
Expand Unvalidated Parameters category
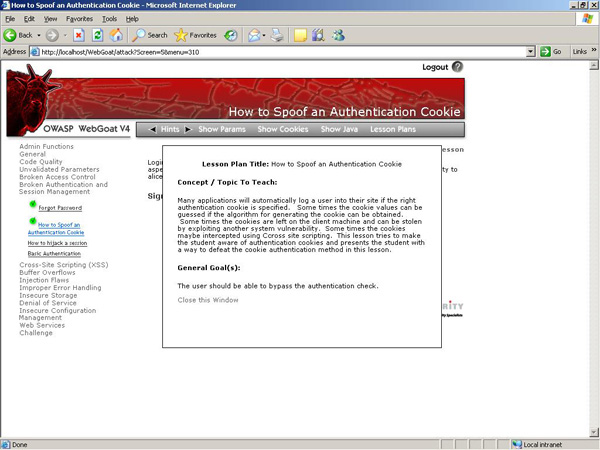59,170
